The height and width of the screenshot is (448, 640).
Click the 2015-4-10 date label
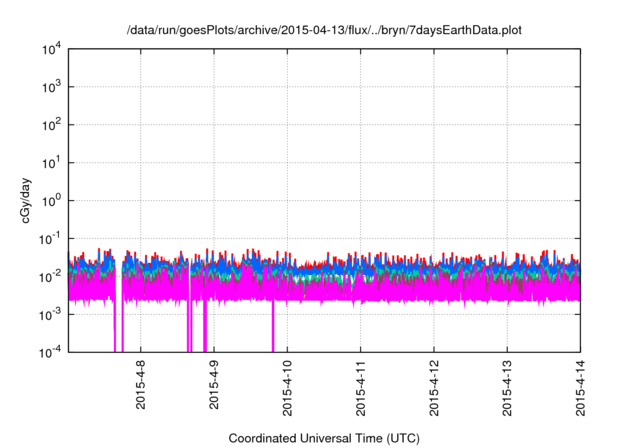287,388
